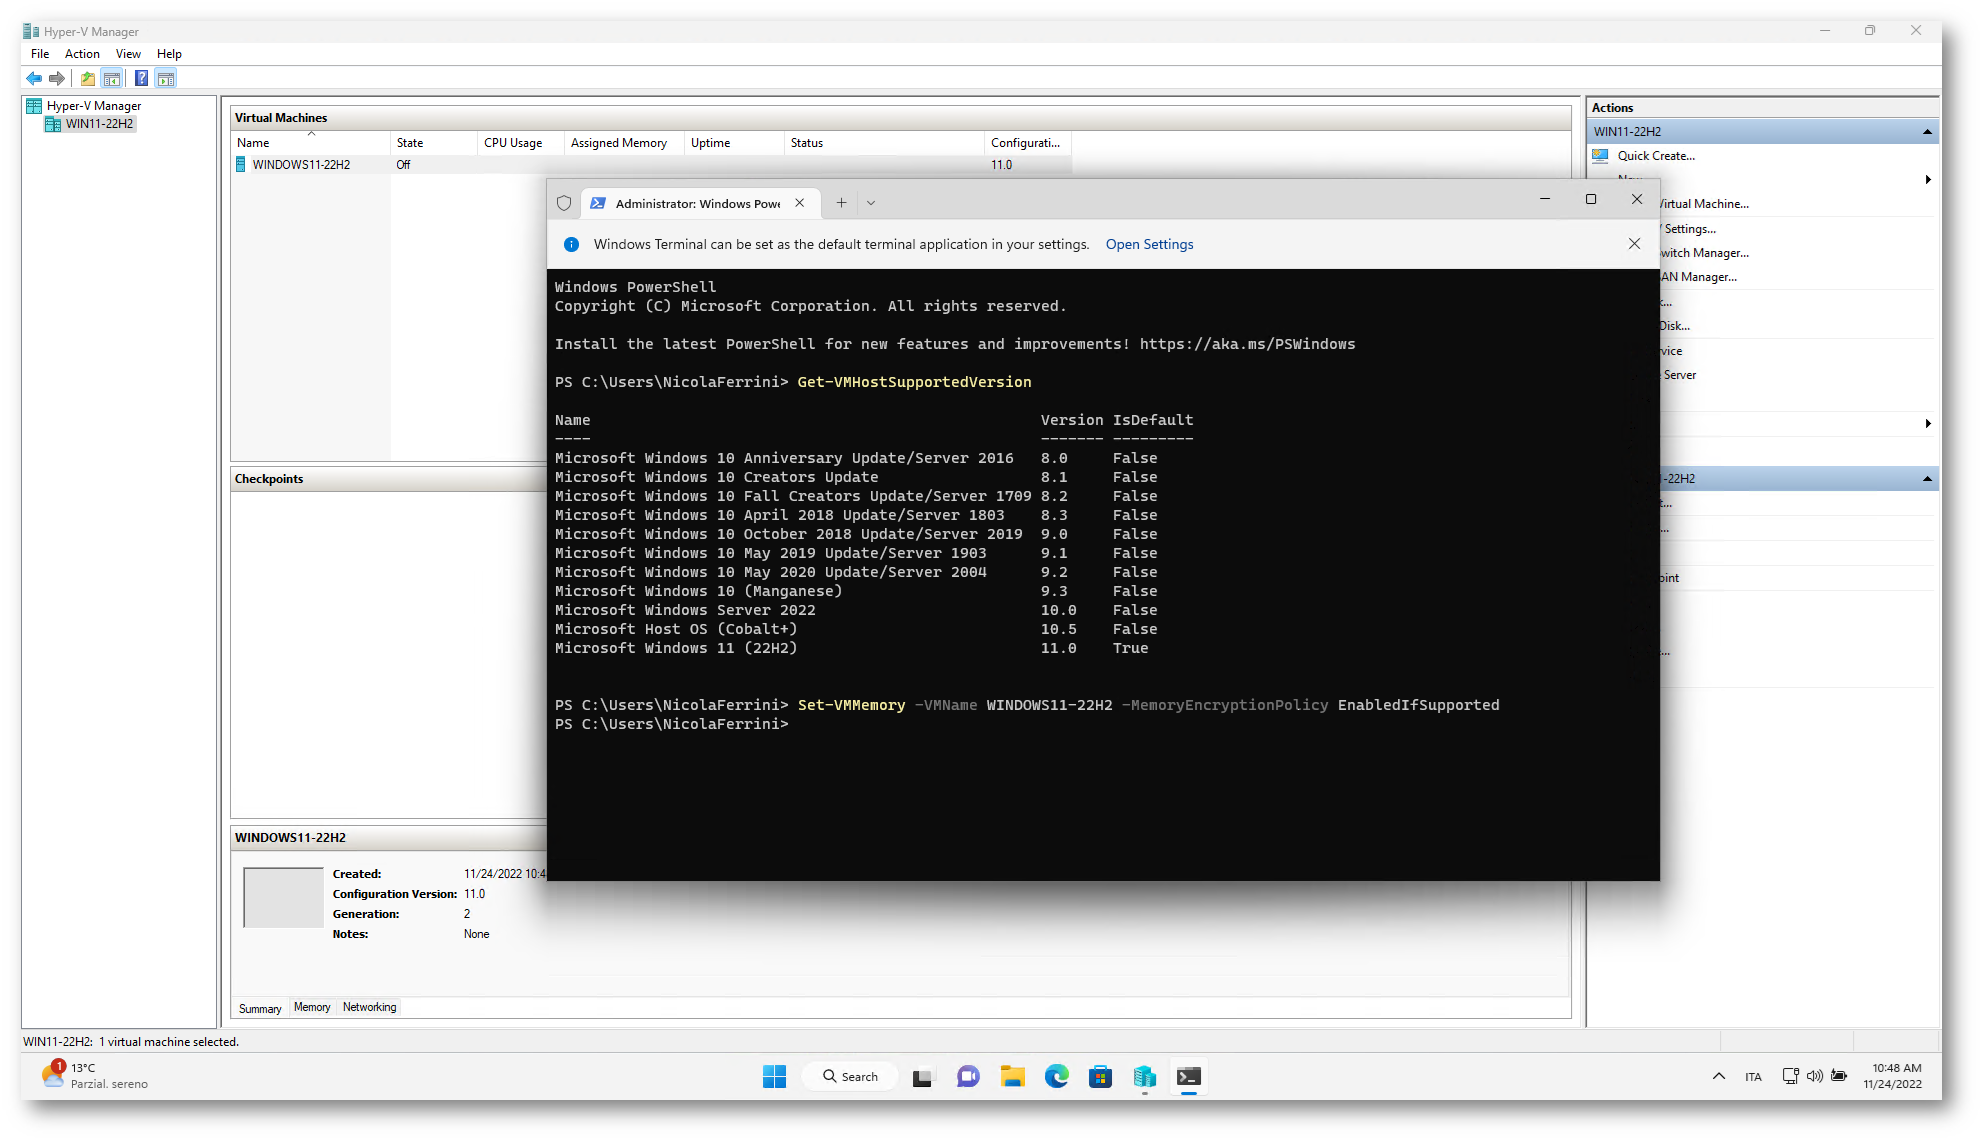The image size is (1984, 1142).
Task: Expand the New submenu arrow in Actions
Action: click(x=1927, y=180)
